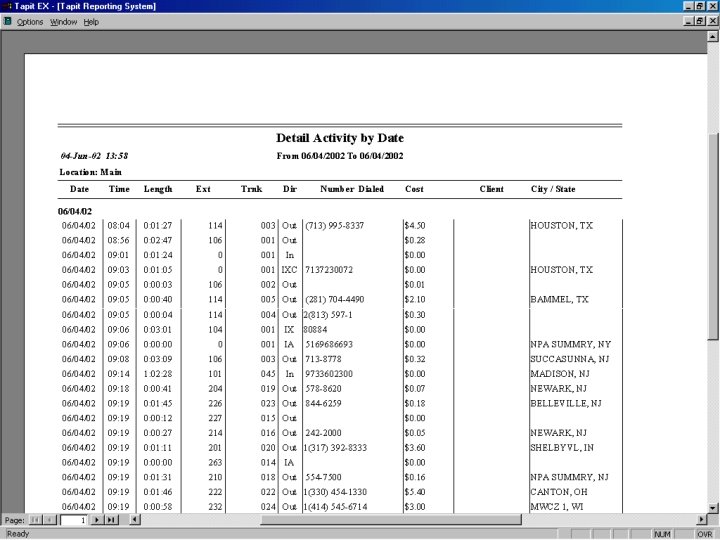The image size is (720, 540).
Task: Click the vertical scrollbar up arrow
Action: 713,36
